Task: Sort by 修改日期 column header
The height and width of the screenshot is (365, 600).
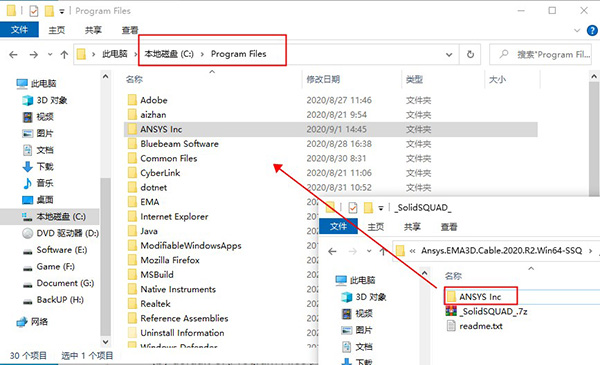Action: 323,79
